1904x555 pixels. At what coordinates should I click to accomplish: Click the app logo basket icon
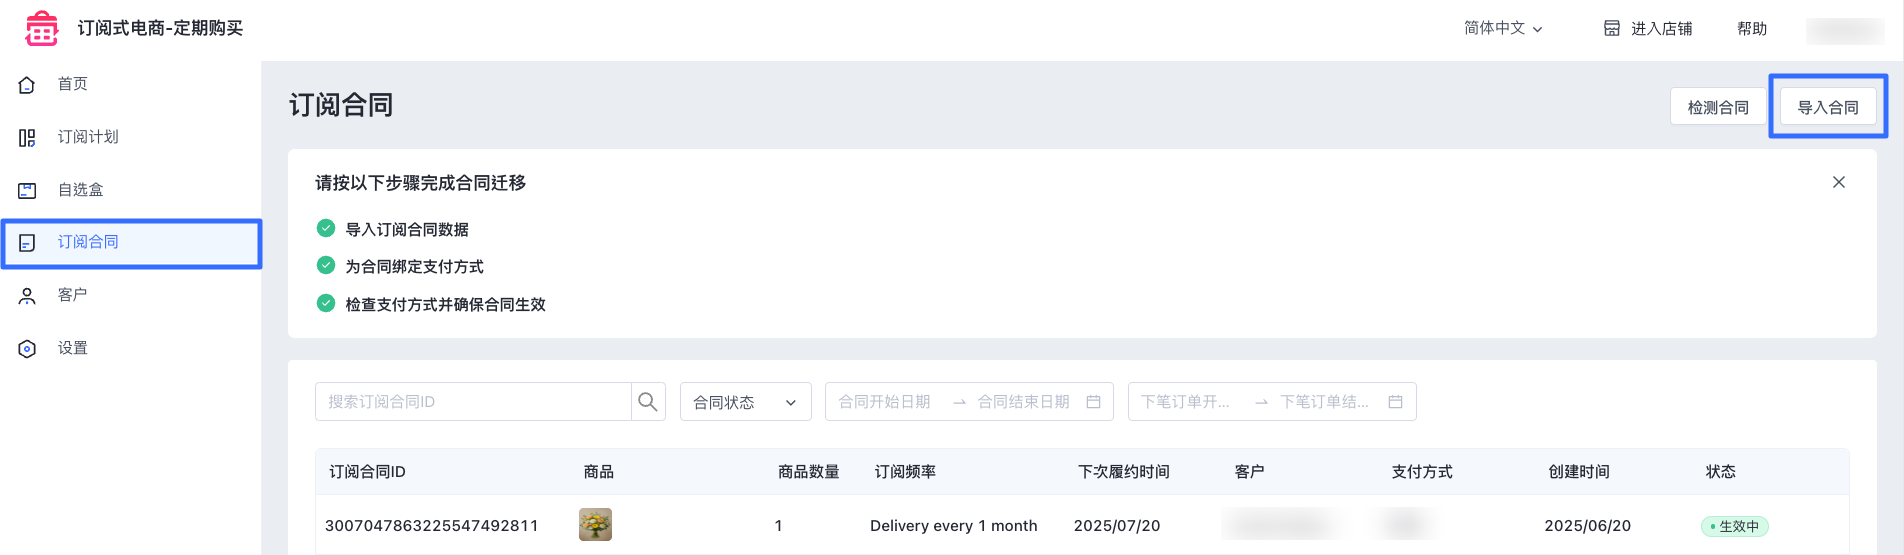tap(42, 29)
